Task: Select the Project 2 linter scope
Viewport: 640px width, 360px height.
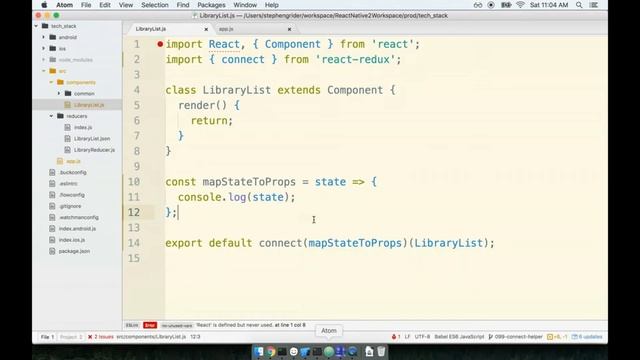Action: [x=71, y=337]
